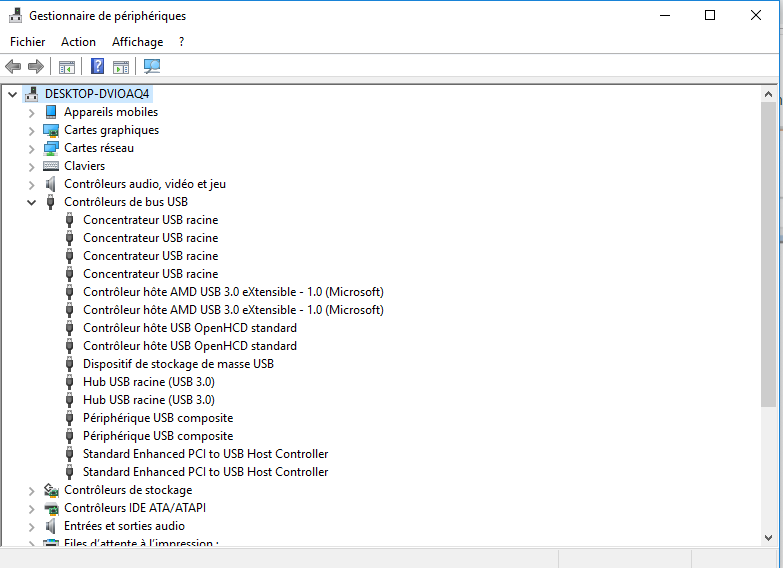Image resolution: width=783 pixels, height=568 pixels.
Task: Click the Forward arrow toolbar icon
Action: click(x=36, y=66)
